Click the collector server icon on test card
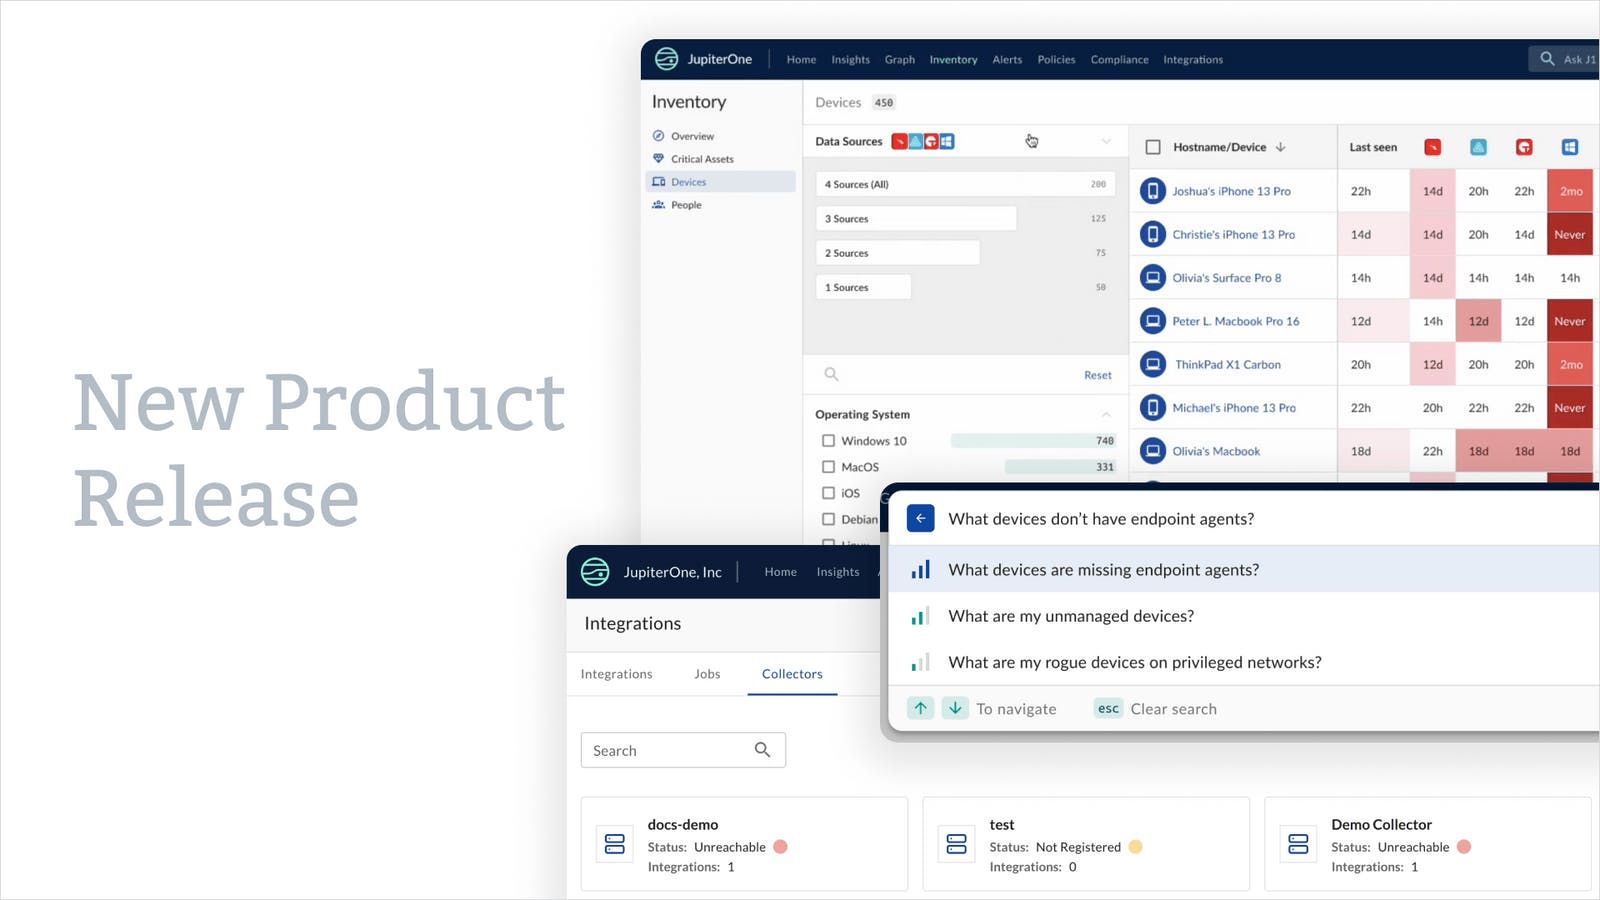The width and height of the screenshot is (1600, 900). coord(957,844)
